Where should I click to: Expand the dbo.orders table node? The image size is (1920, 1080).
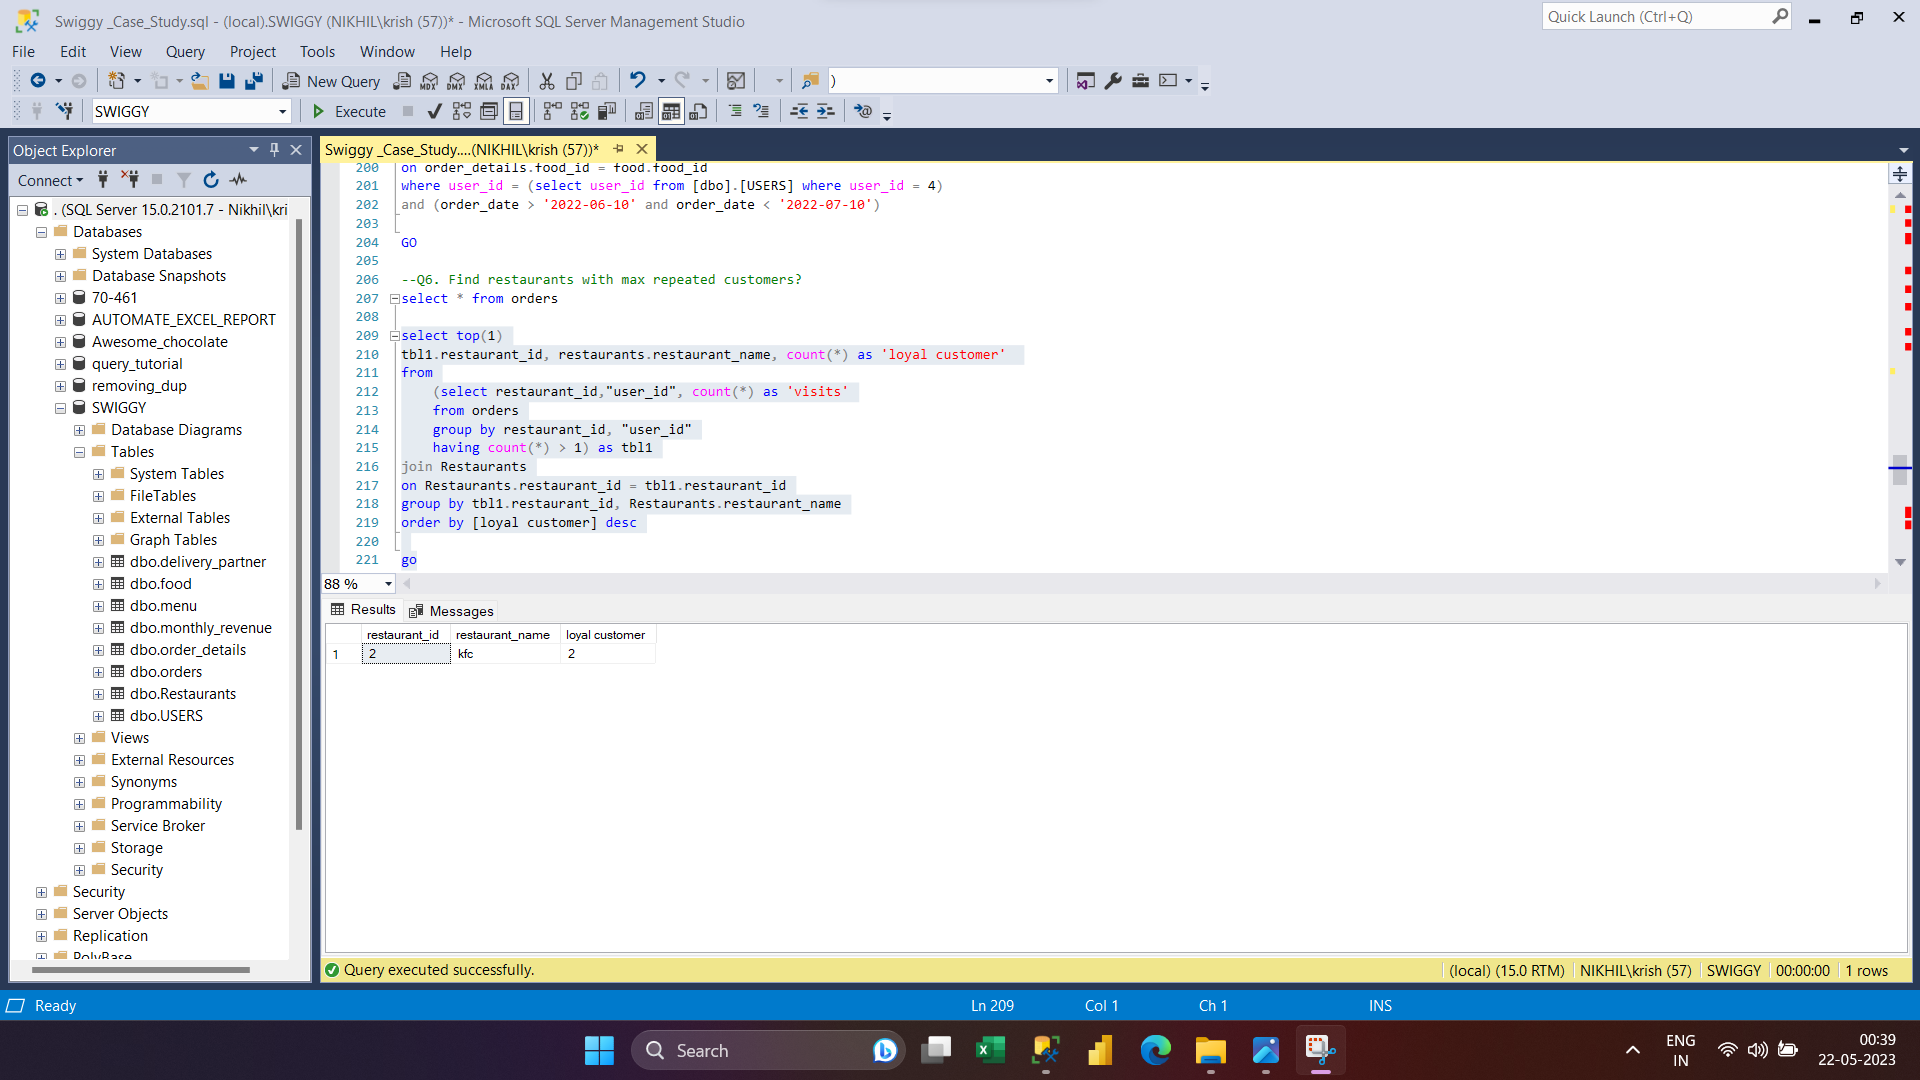point(99,672)
